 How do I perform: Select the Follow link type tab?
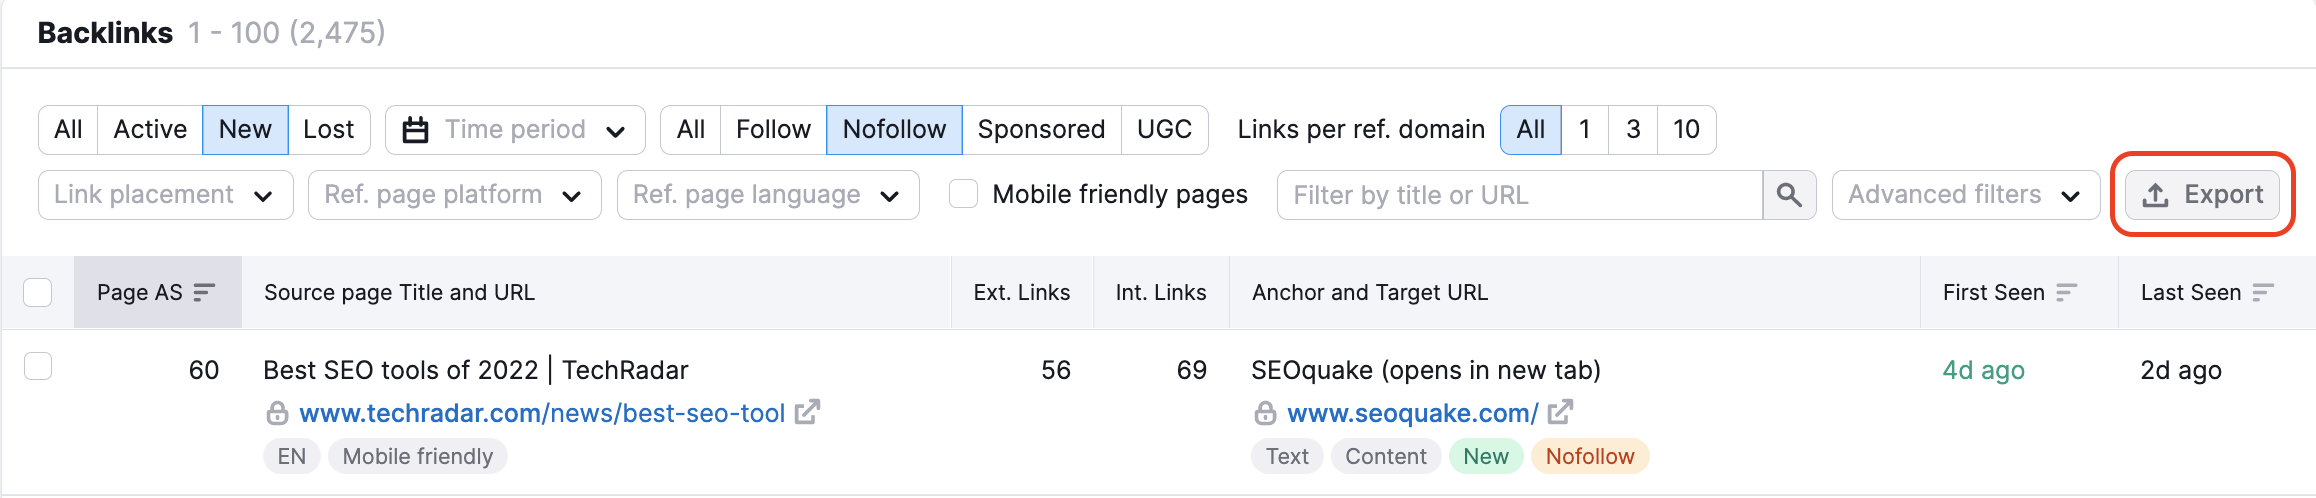[773, 130]
